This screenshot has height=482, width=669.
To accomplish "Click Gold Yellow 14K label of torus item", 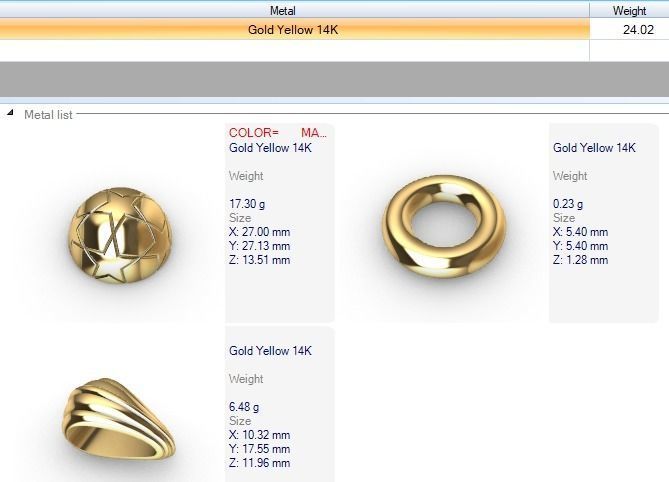I will [x=594, y=148].
